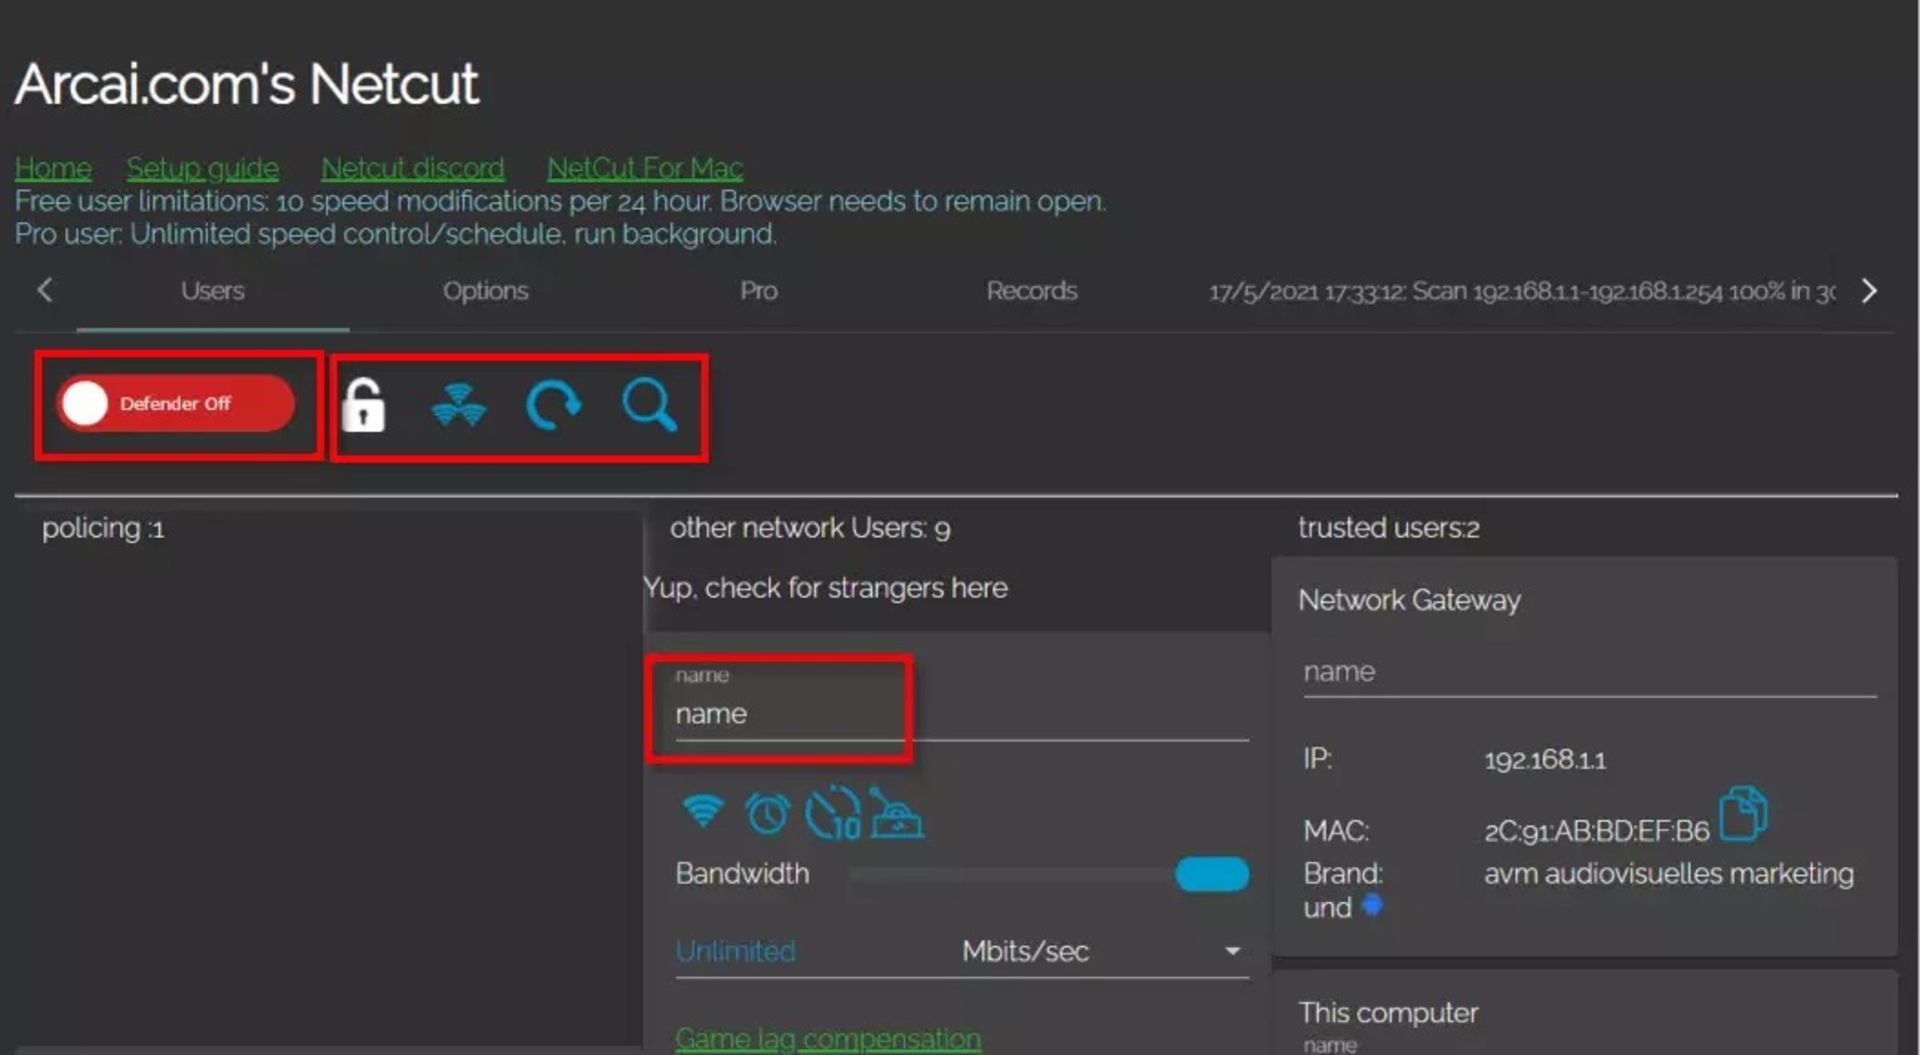This screenshot has height=1055, width=1920.
Task: Move tab strip left with the chevron
Action: (x=45, y=291)
